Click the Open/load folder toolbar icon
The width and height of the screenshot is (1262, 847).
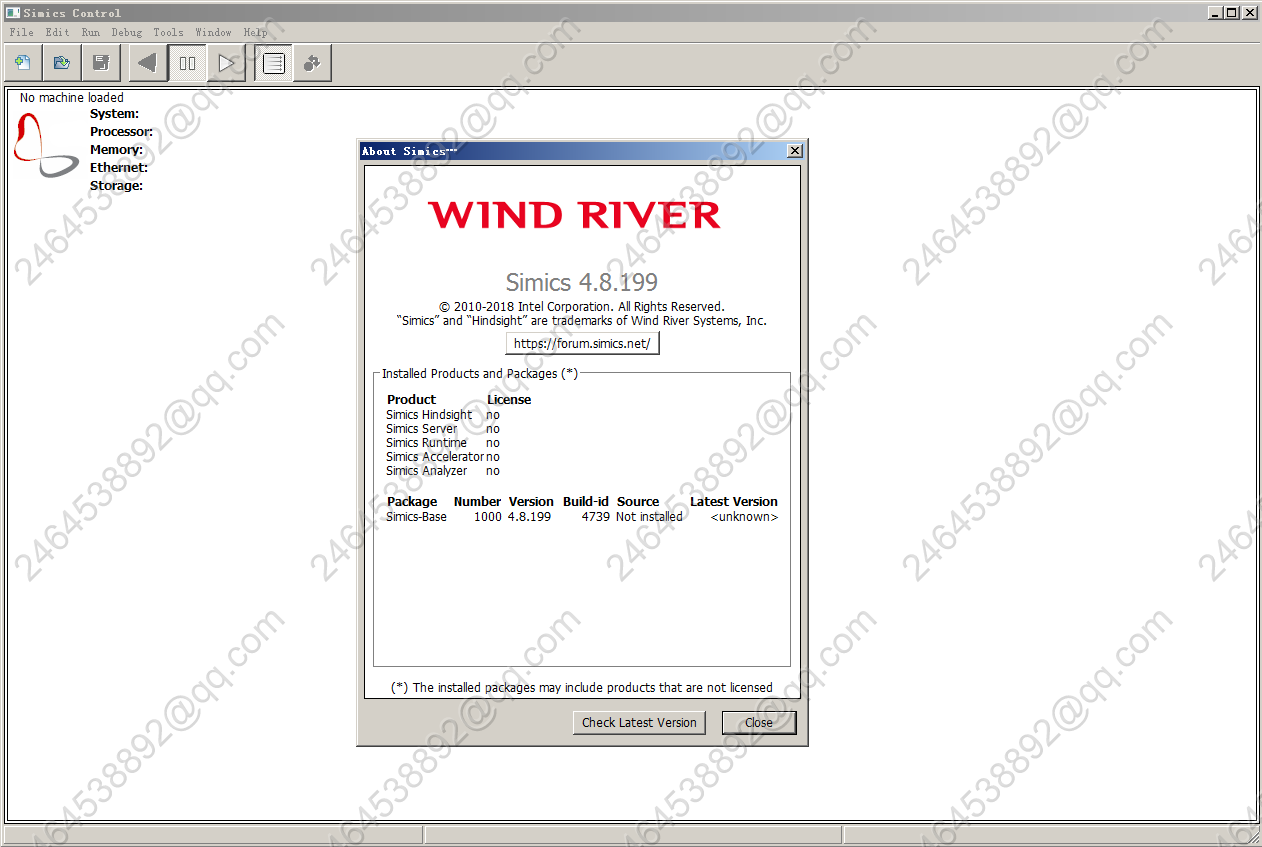(x=62, y=63)
